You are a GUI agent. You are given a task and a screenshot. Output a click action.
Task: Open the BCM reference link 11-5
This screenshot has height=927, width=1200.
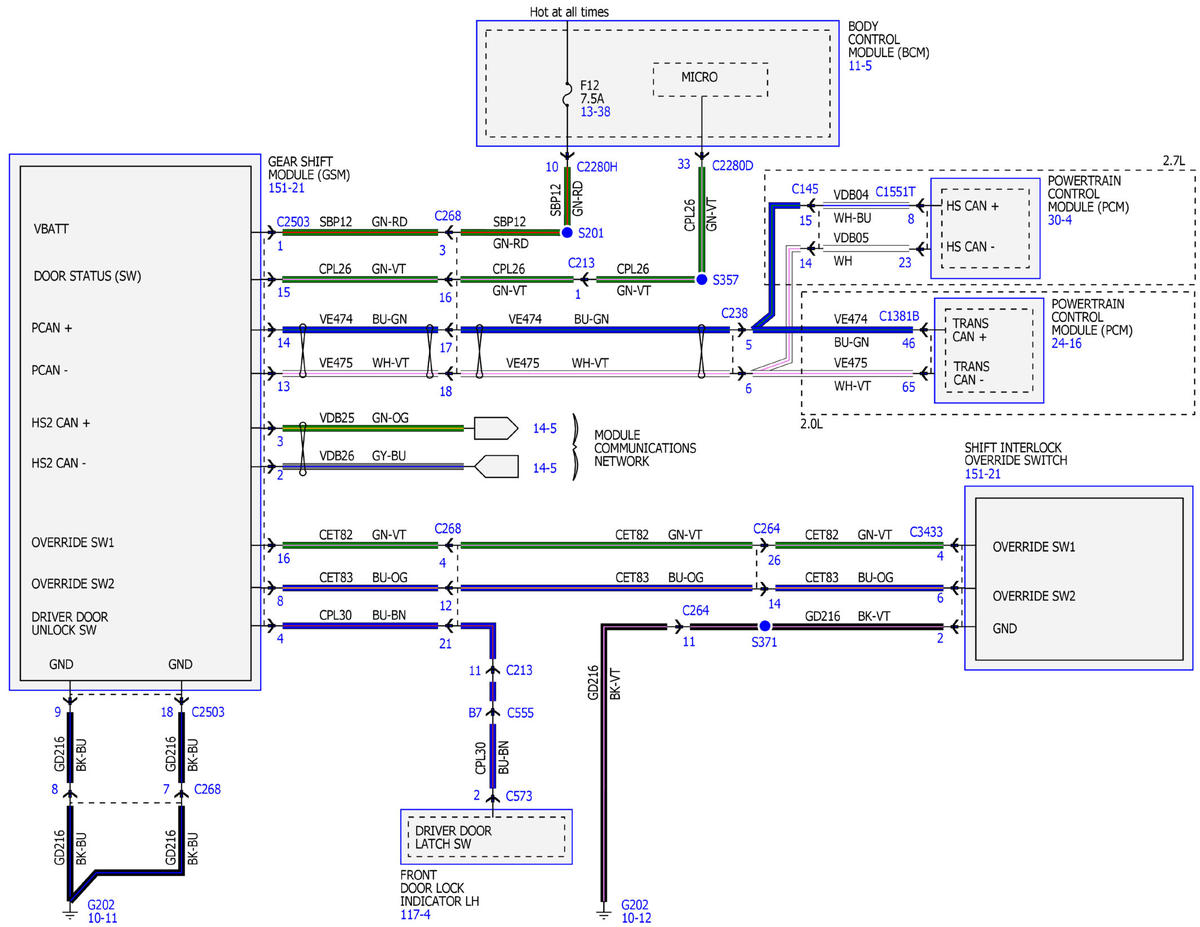[x=860, y=64]
